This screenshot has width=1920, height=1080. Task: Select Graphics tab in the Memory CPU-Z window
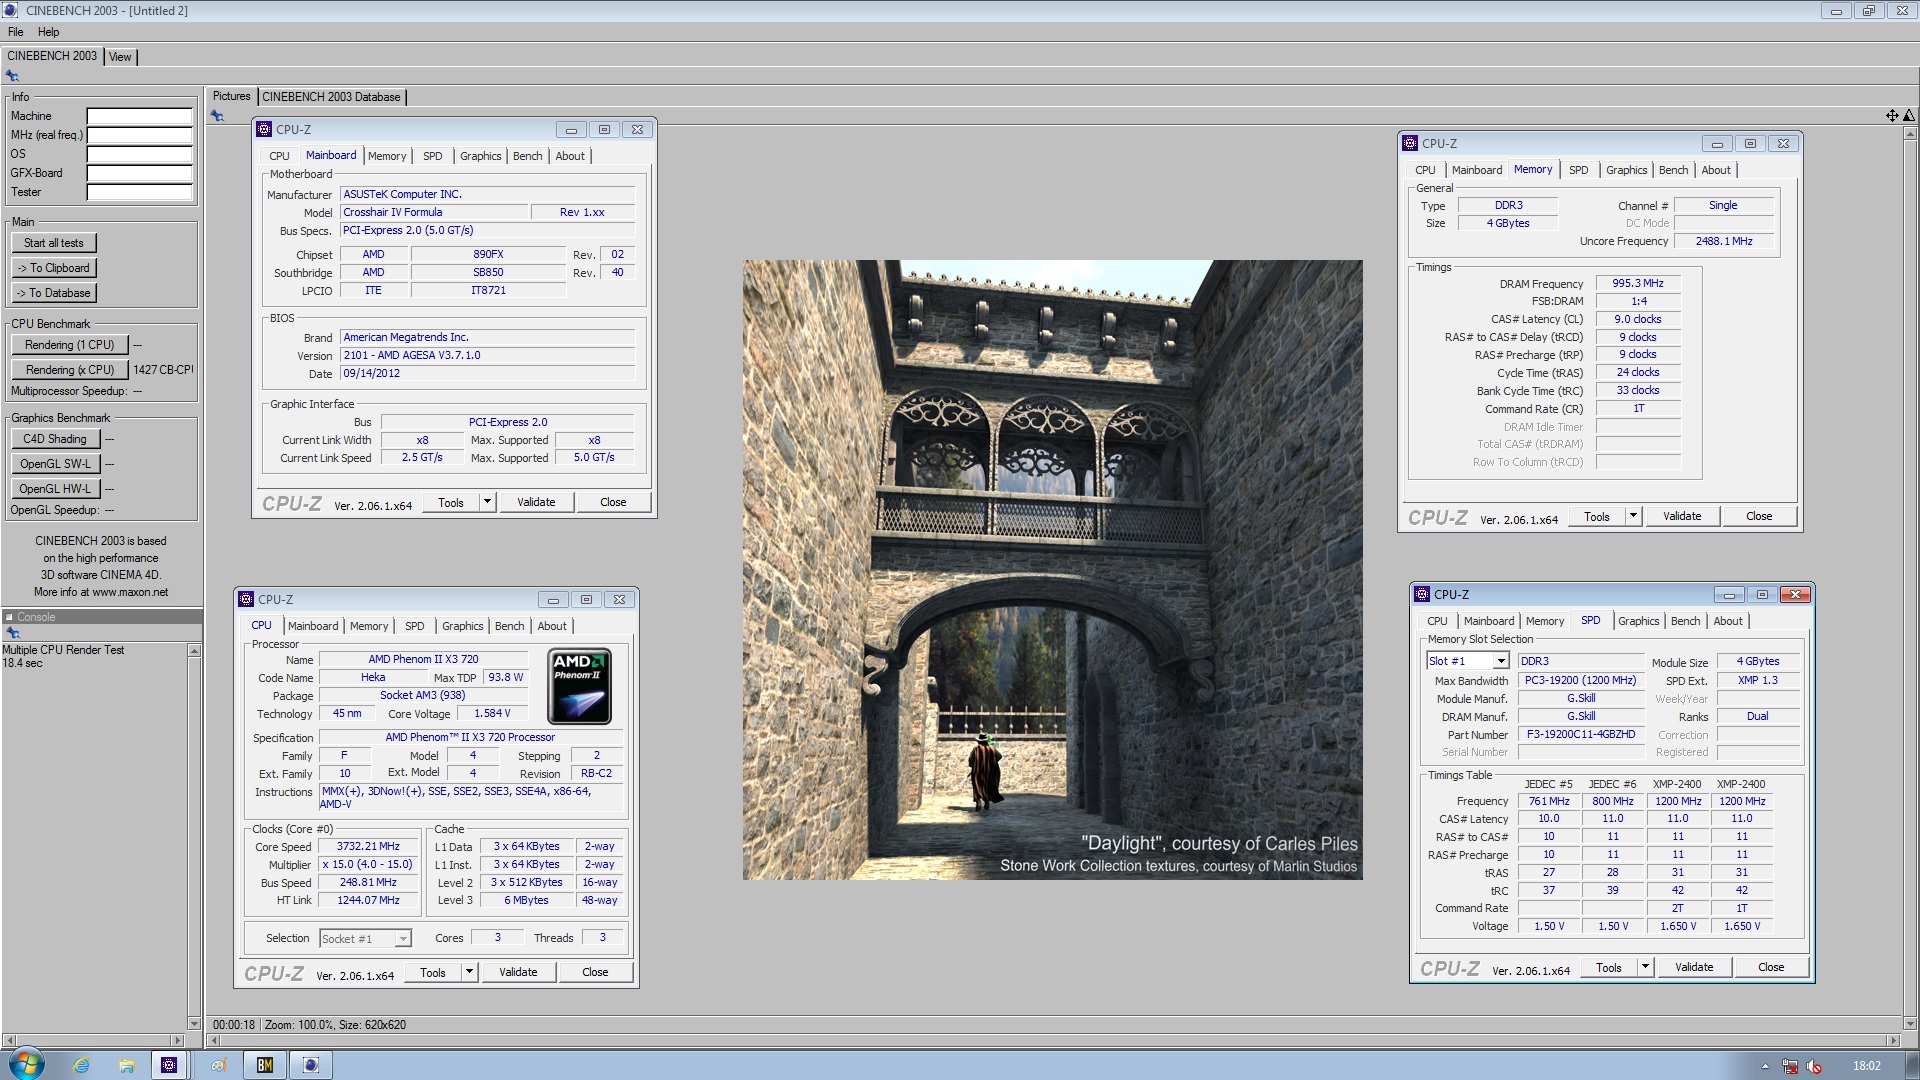pos(1626,170)
